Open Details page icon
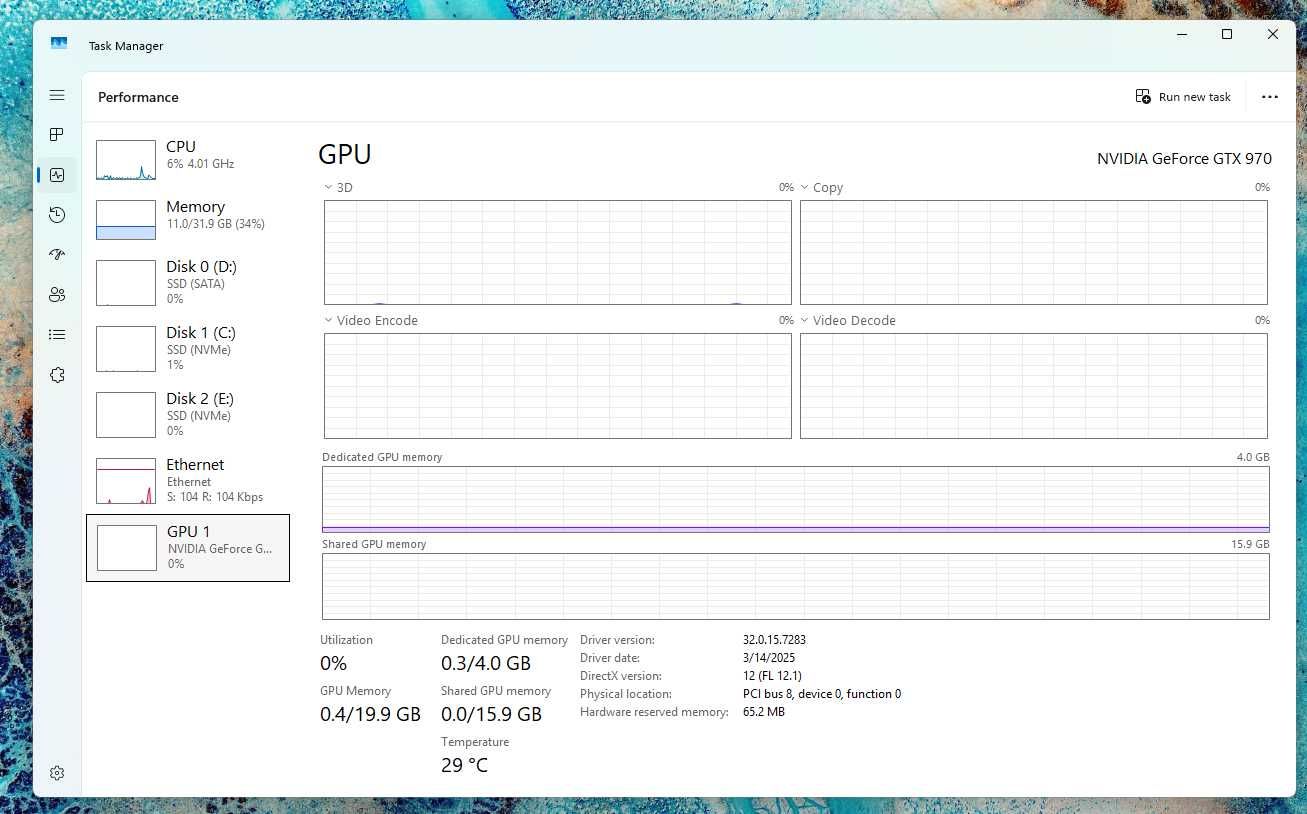Image resolution: width=1307 pixels, height=814 pixels. tap(57, 334)
